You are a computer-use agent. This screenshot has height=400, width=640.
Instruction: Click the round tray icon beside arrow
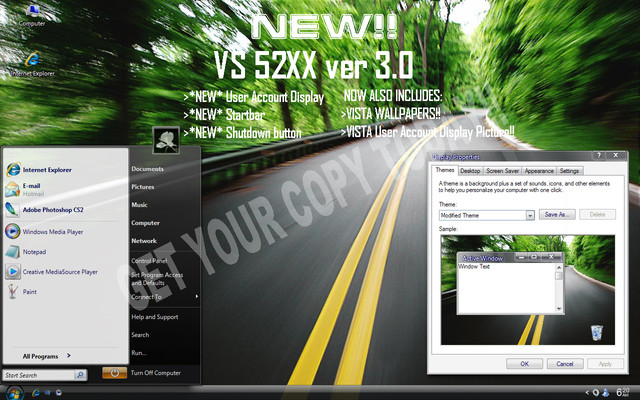pyautogui.click(x=596, y=393)
